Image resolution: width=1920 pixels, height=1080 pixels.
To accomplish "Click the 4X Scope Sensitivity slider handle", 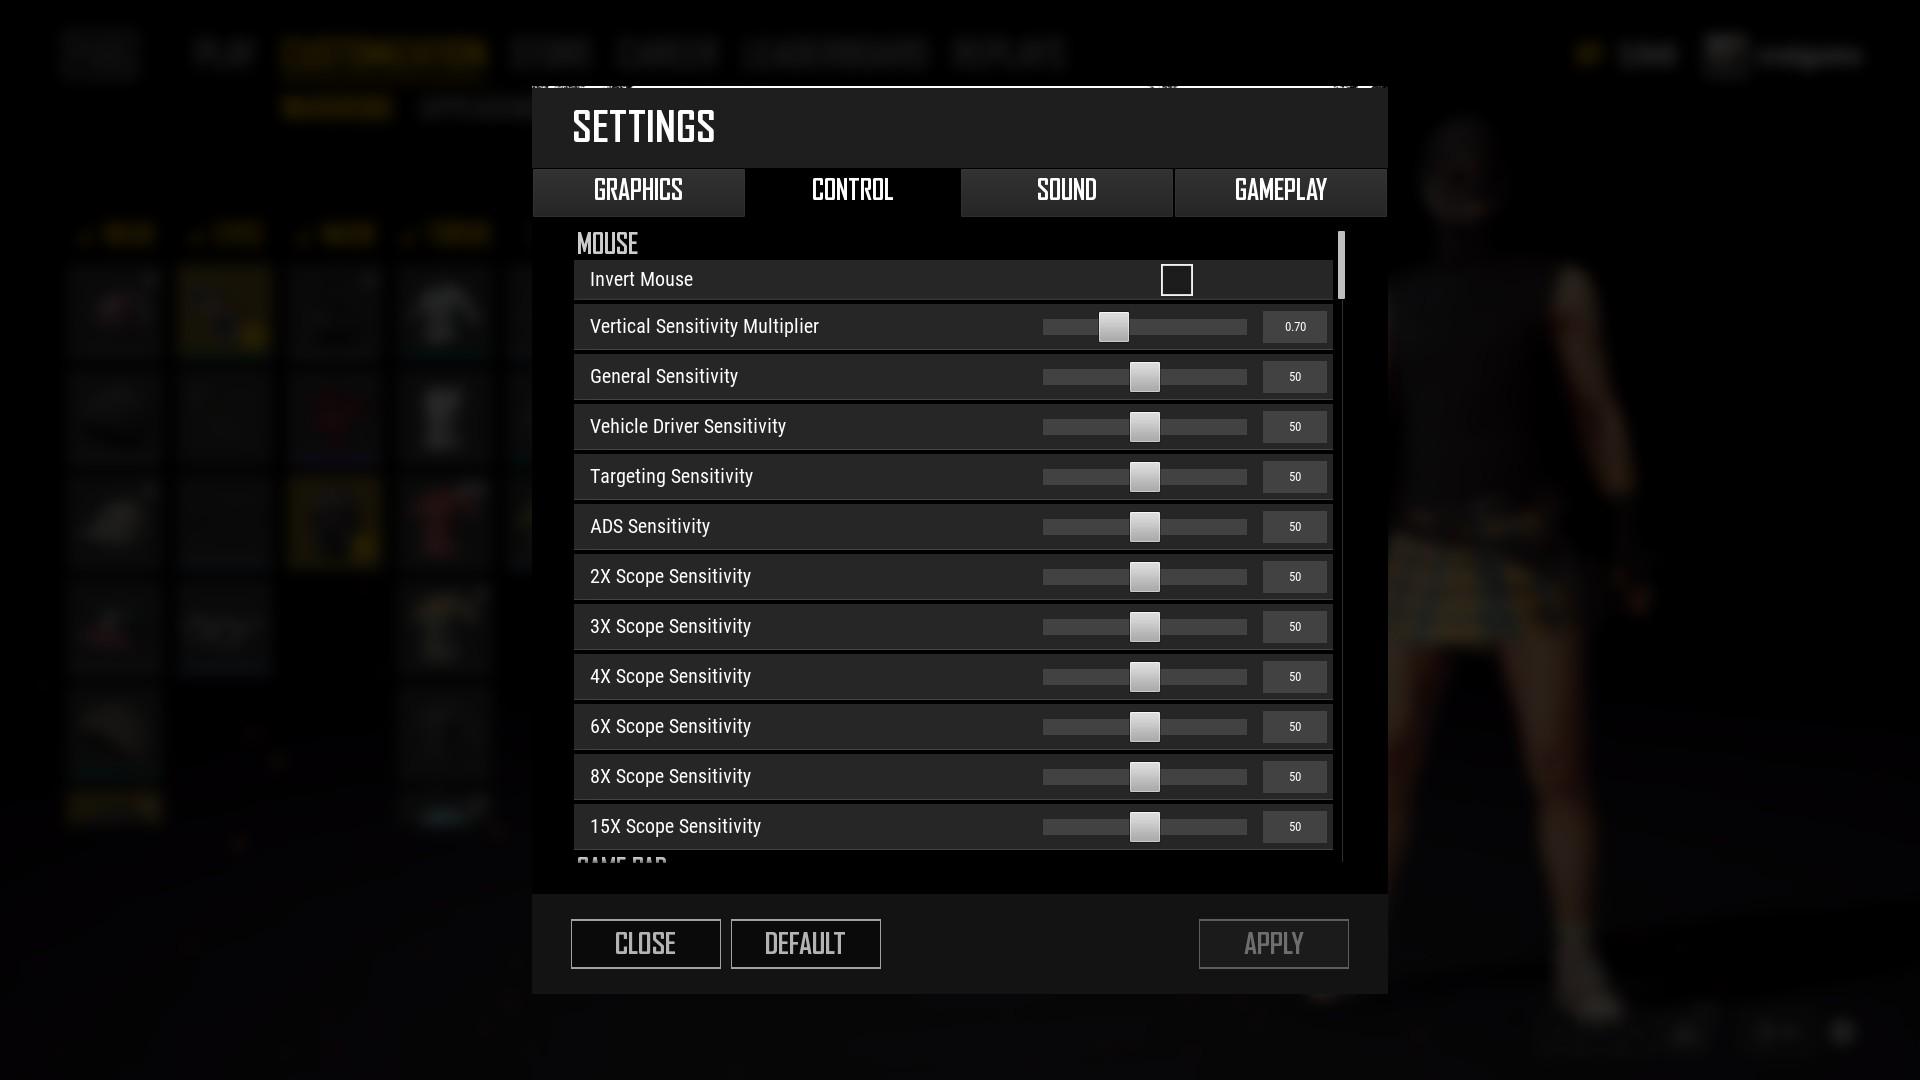I will coord(1143,676).
